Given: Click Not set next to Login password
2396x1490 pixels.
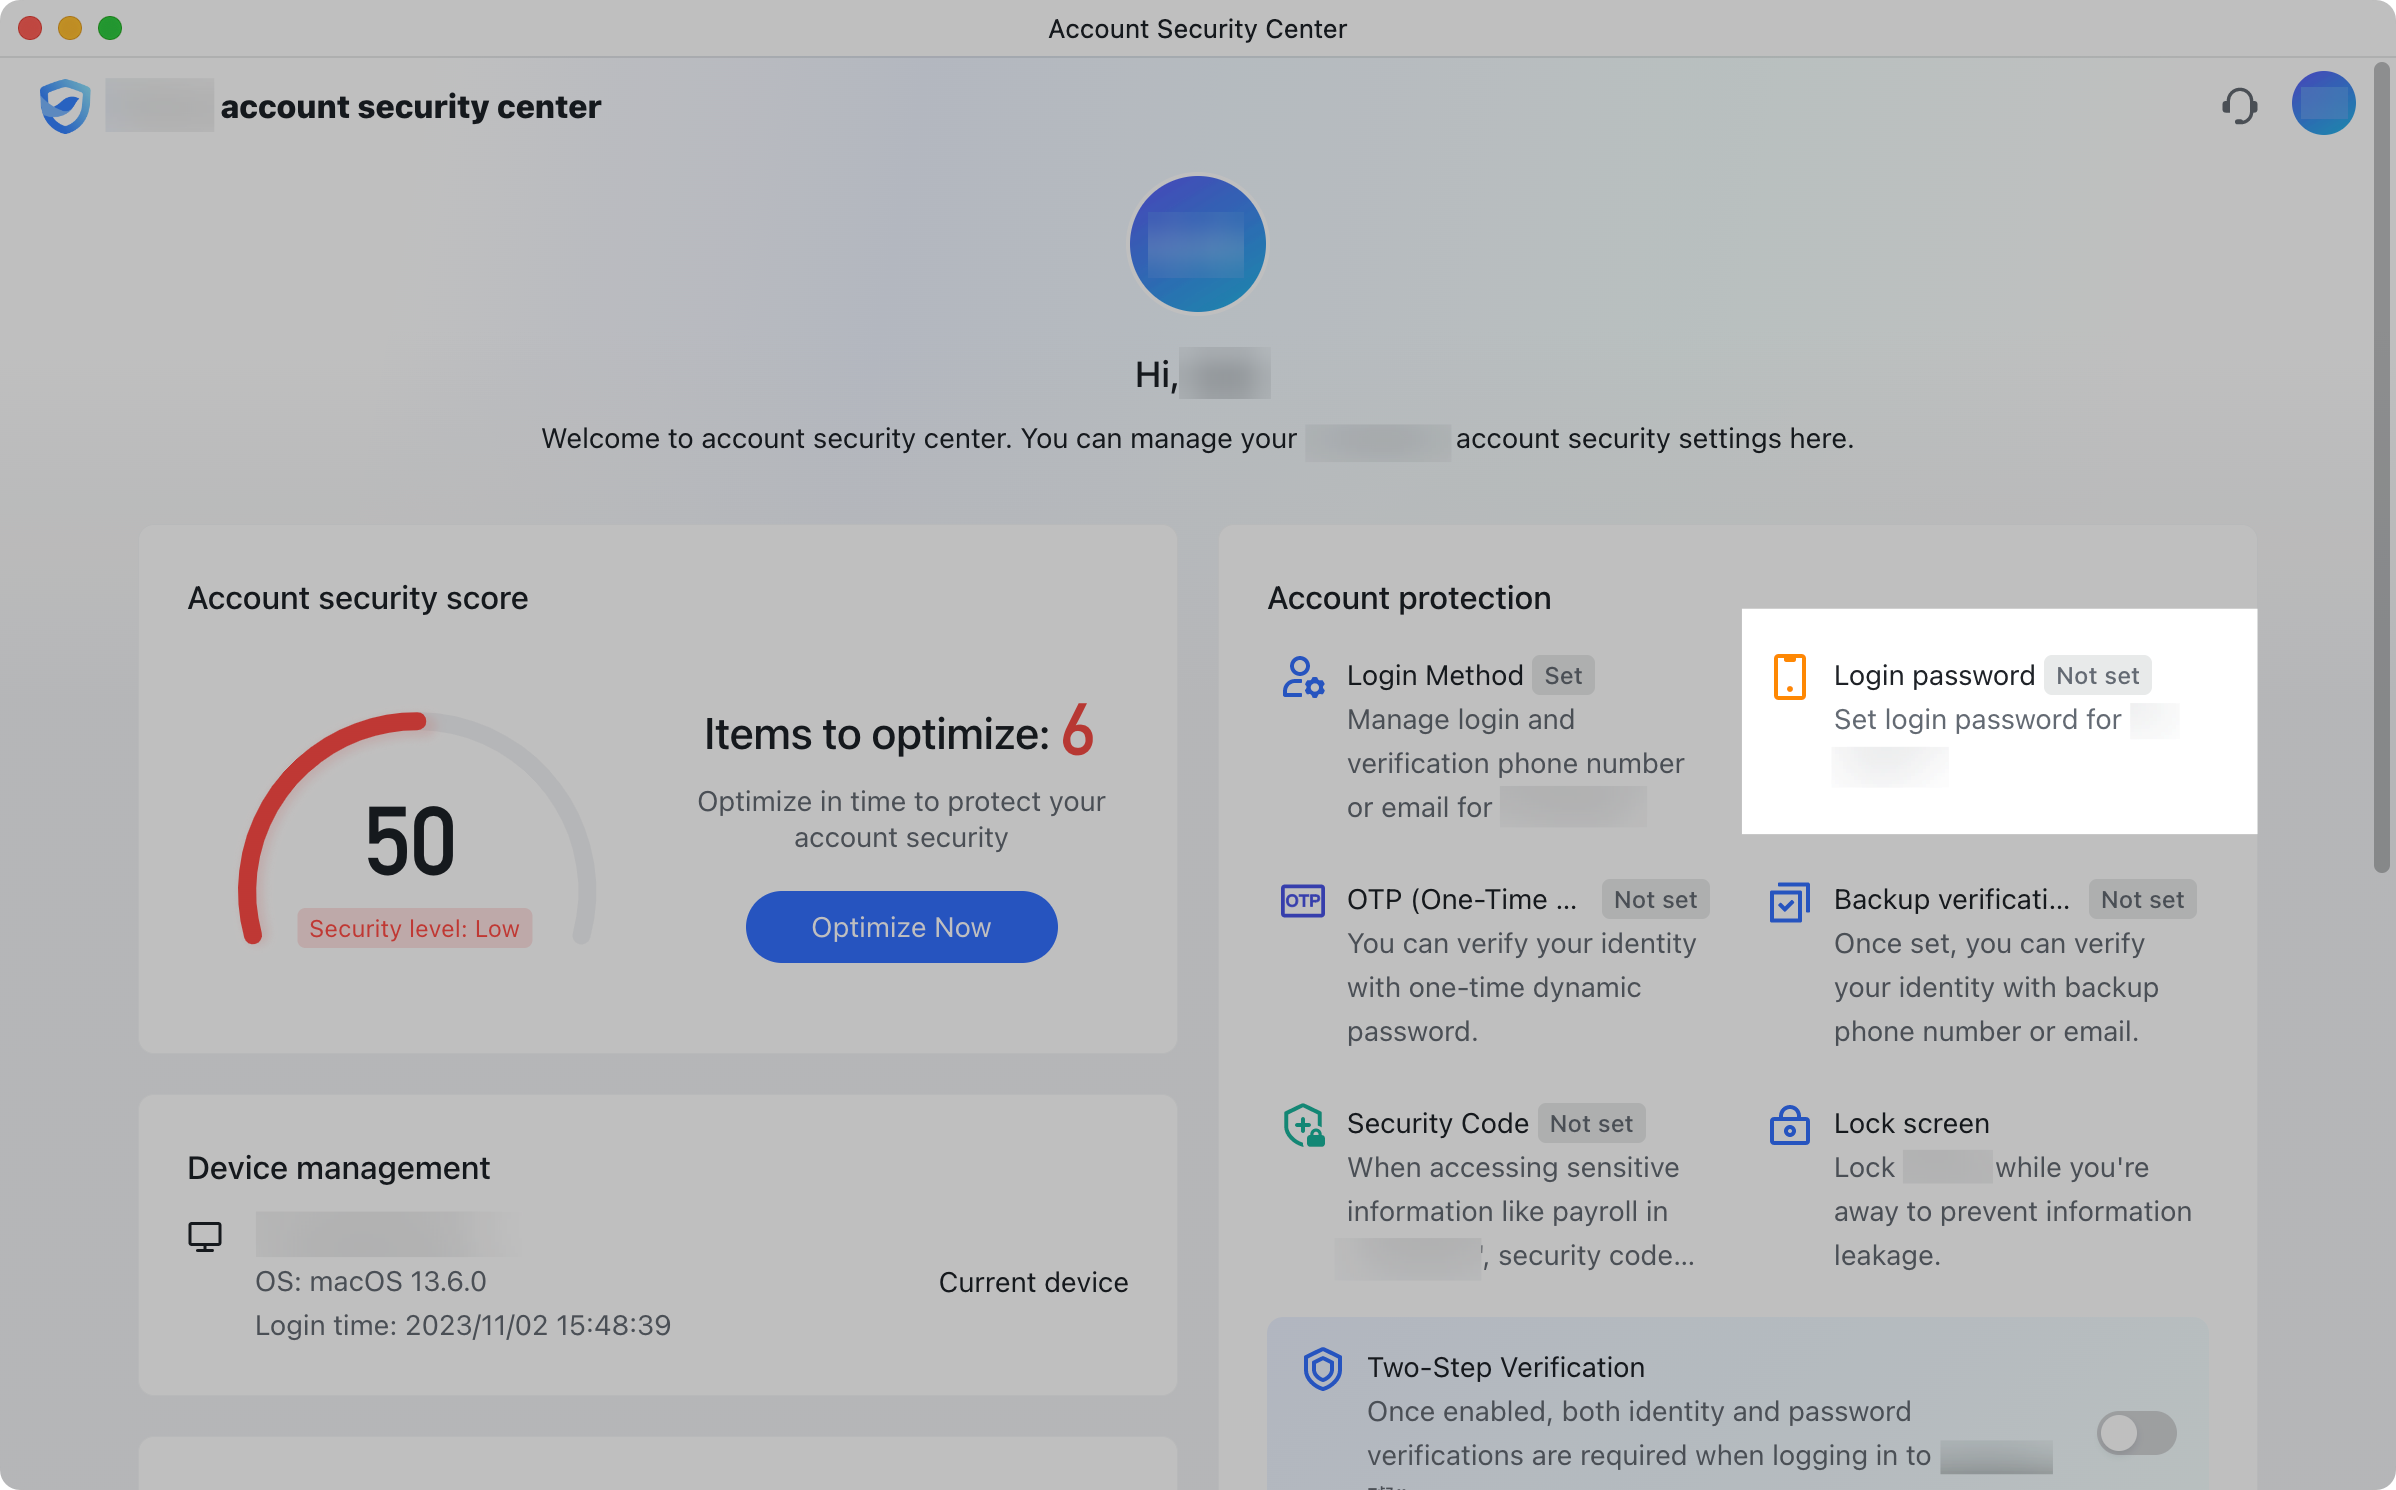Looking at the screenshot, I should [x=2097, y=675].
